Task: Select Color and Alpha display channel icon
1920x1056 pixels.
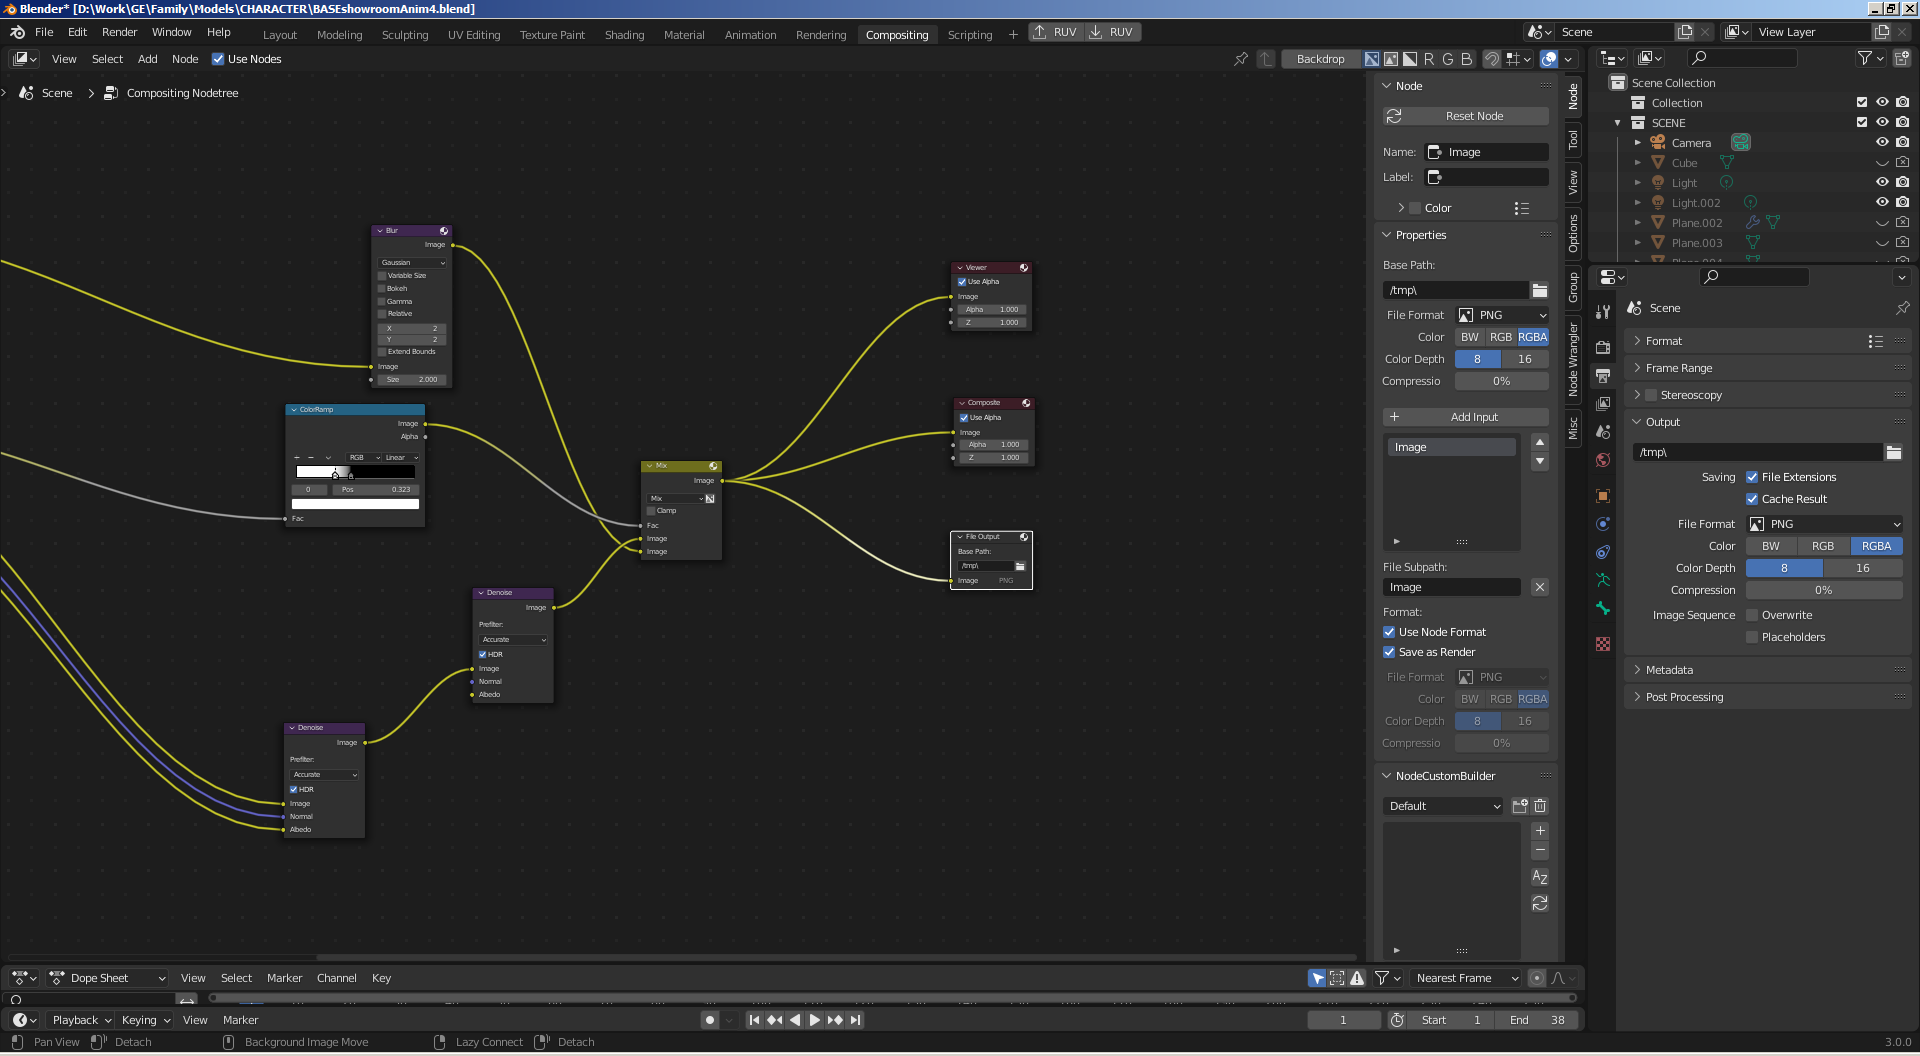Action: click(x=1372, y=59)
